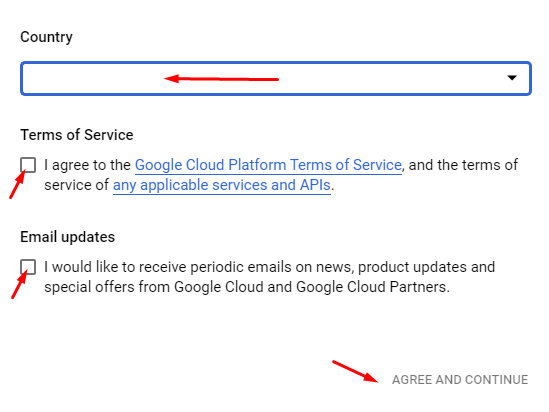Click the 'Country' field label
Viewport: 549px width, 412px height.
coord(47,37)
